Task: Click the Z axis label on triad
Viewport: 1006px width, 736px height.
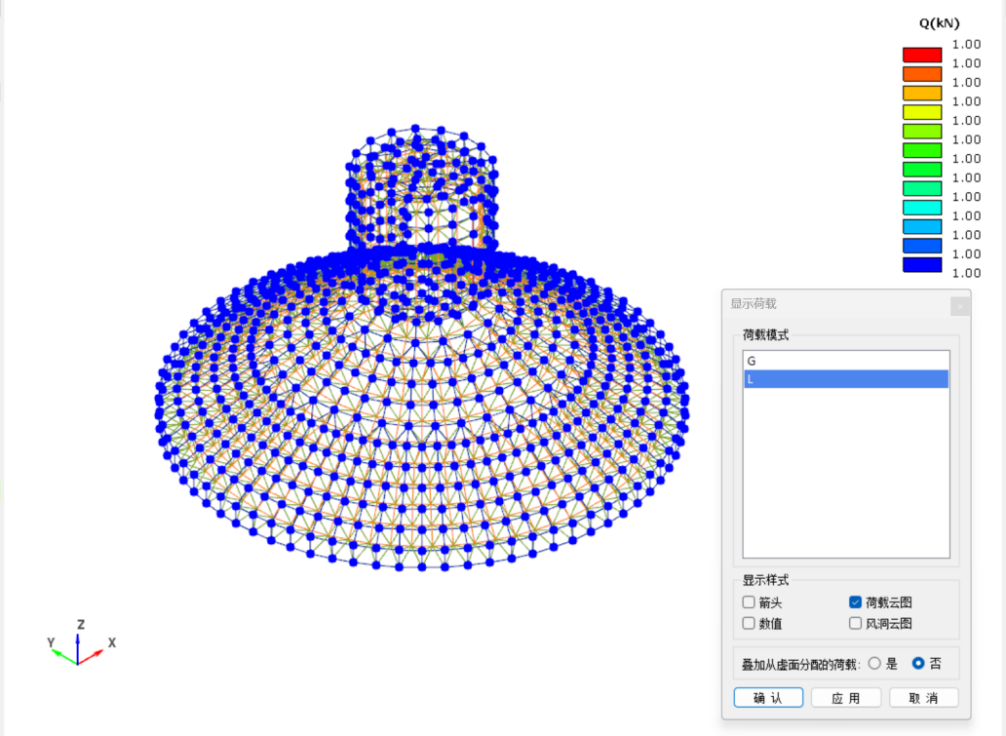Action: pyautogui.click(x=81, y=624)
